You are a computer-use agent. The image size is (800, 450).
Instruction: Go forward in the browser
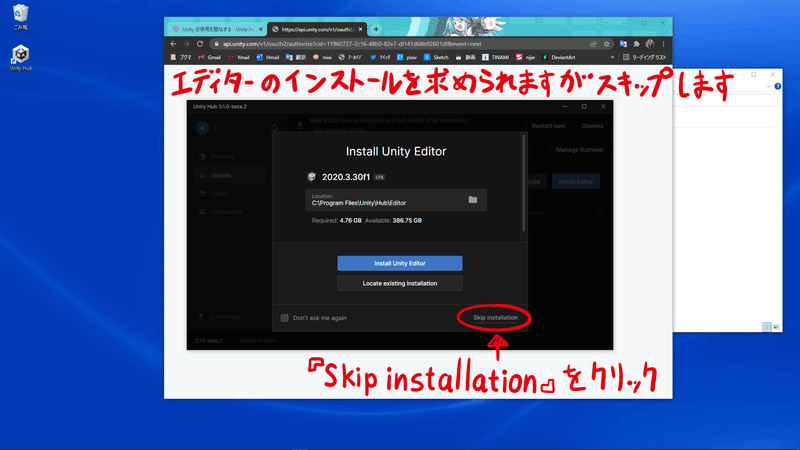(187, 44)
